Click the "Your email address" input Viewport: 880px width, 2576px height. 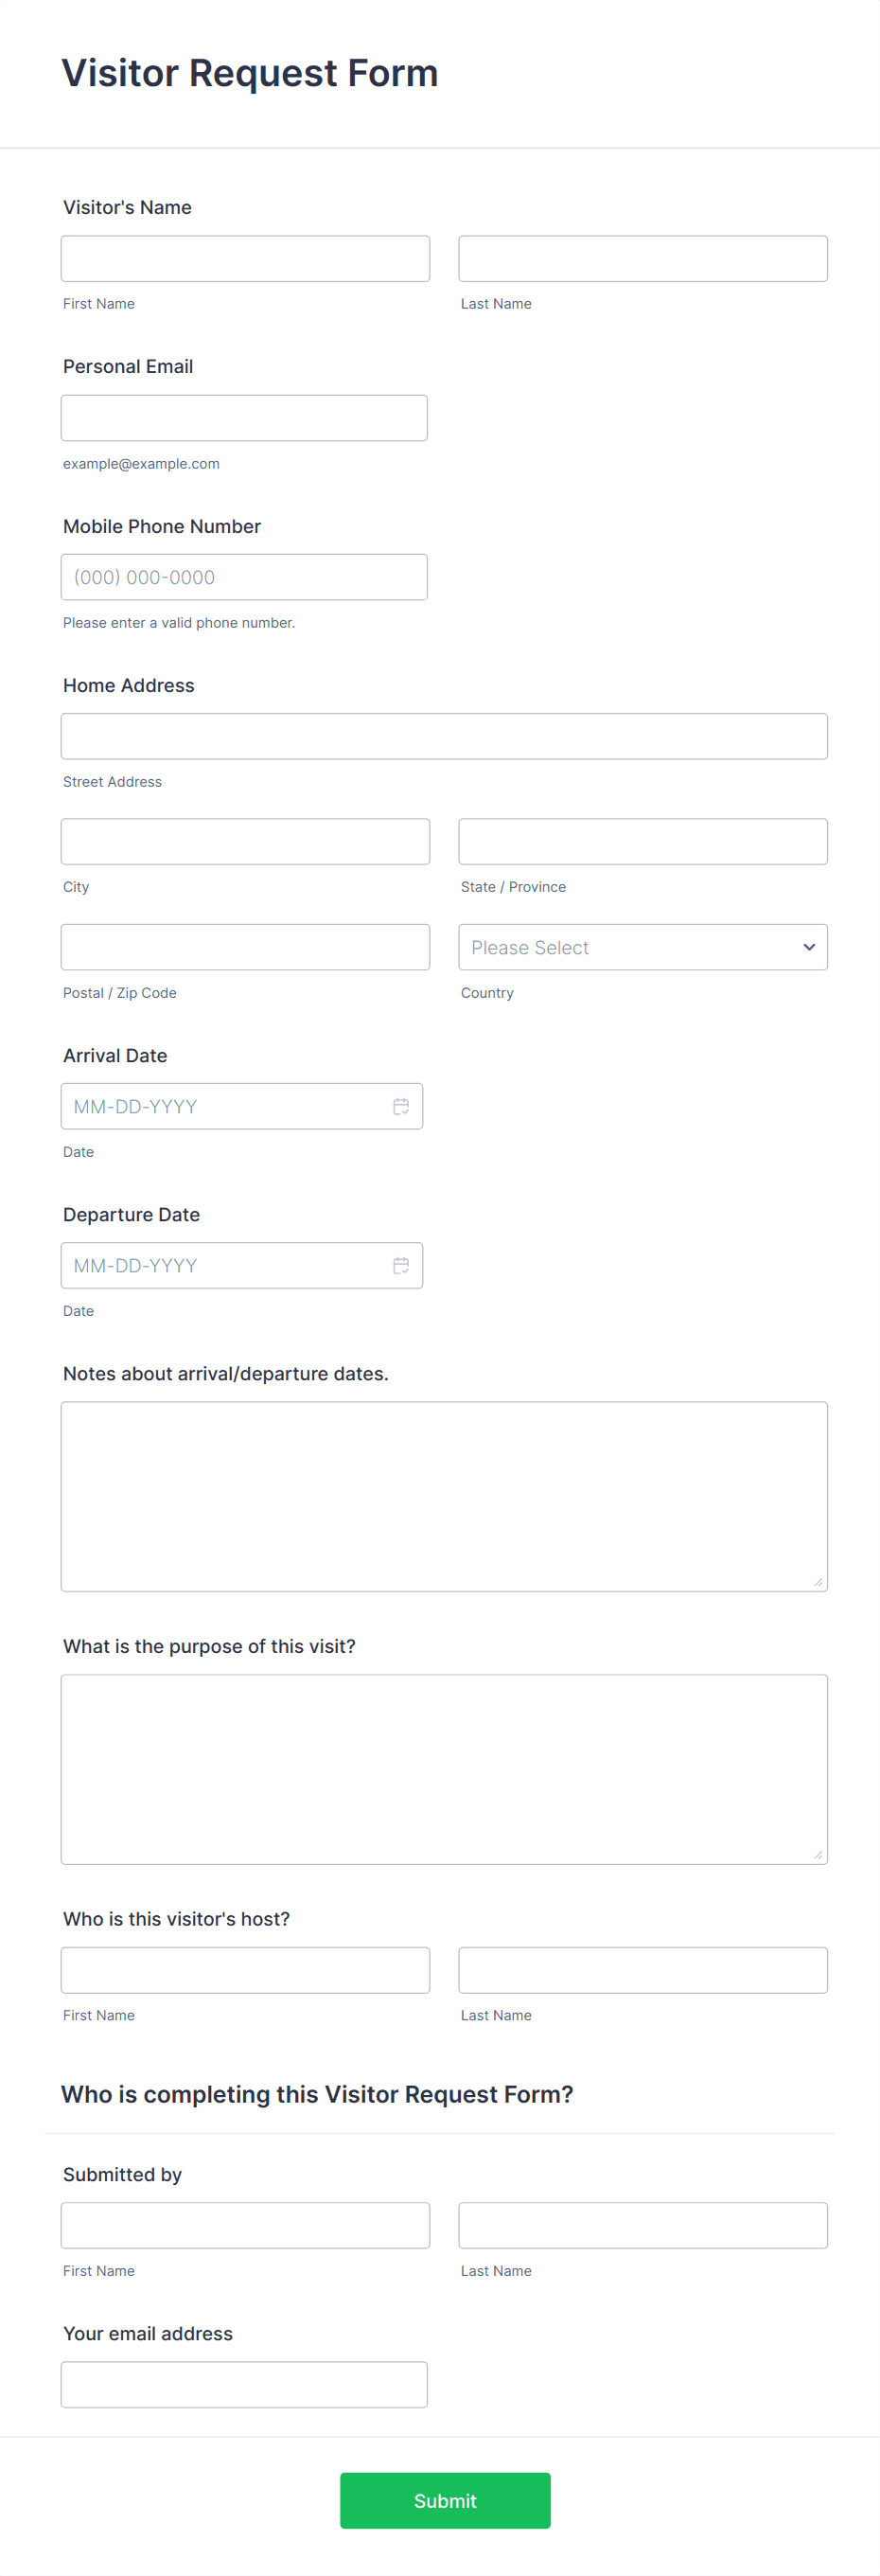tap(244, 2384)
